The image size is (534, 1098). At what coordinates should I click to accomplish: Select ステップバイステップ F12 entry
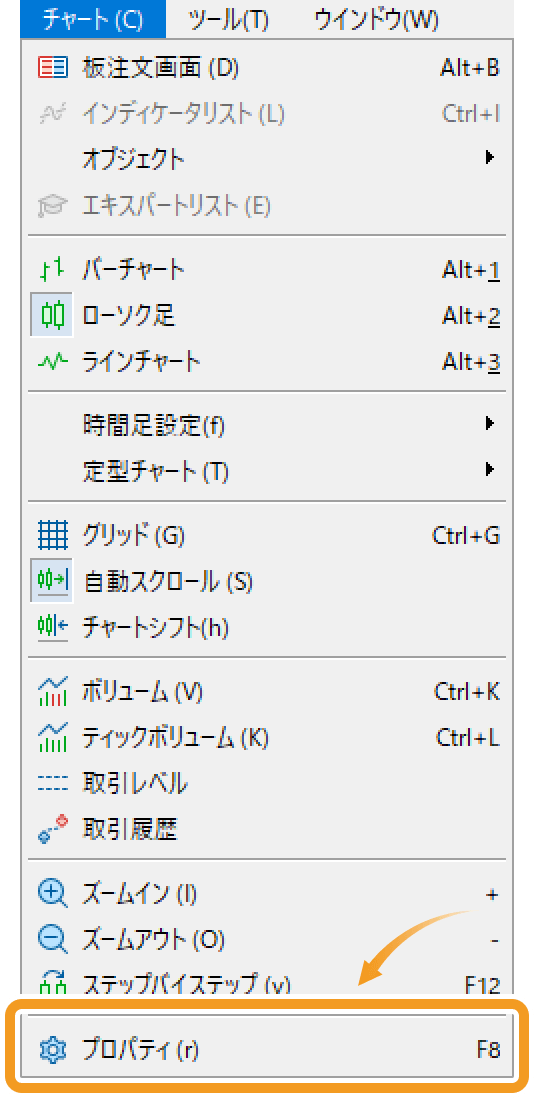tap(267, 985)
